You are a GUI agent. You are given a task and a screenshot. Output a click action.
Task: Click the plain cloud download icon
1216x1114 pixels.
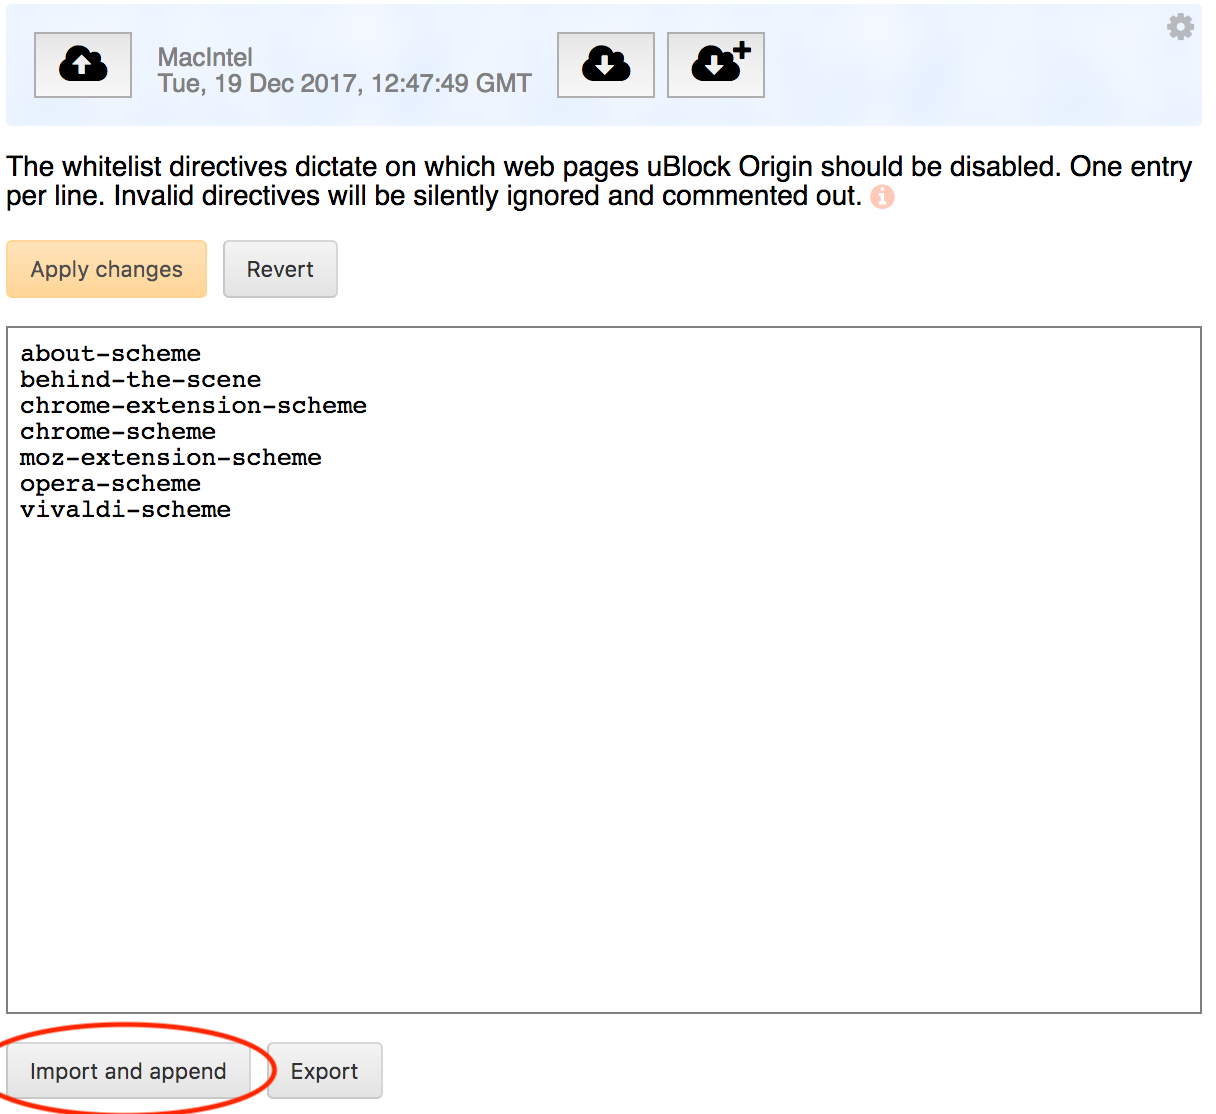[x=605, y=64]
